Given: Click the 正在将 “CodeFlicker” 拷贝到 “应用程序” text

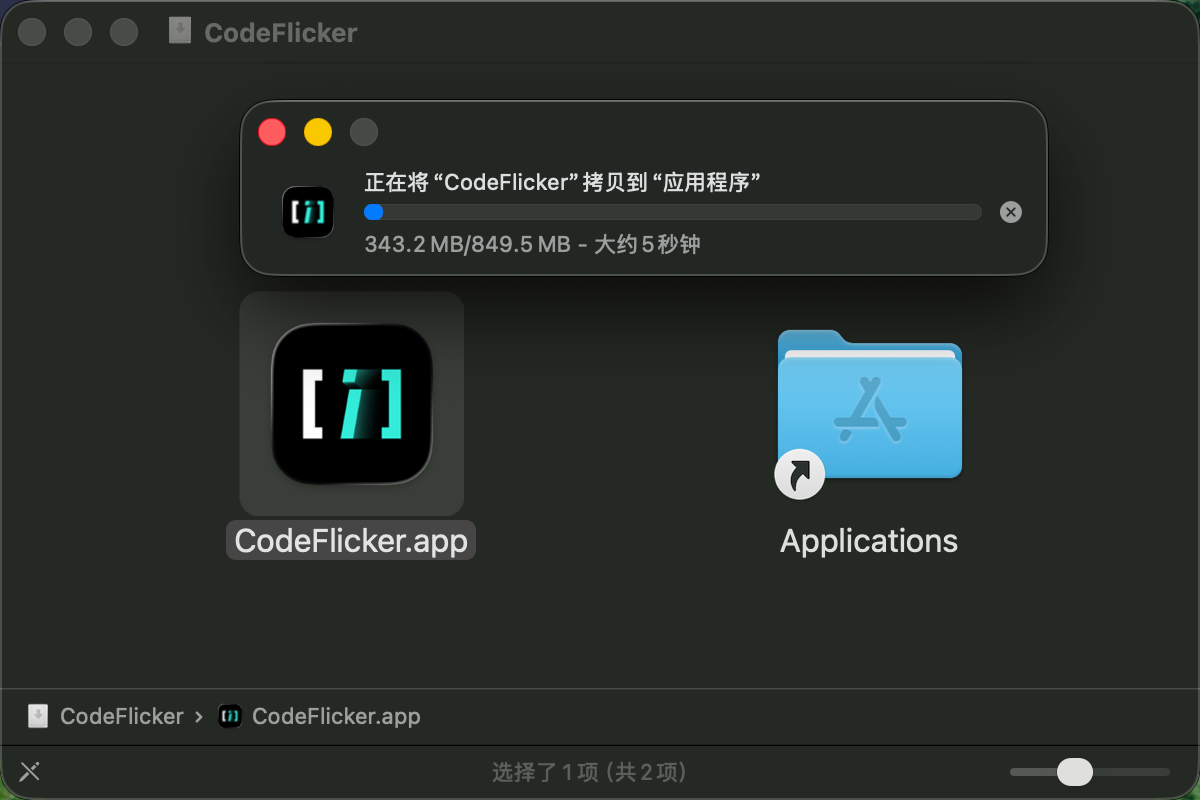Looking at the screenshot, I should point(563,182).
